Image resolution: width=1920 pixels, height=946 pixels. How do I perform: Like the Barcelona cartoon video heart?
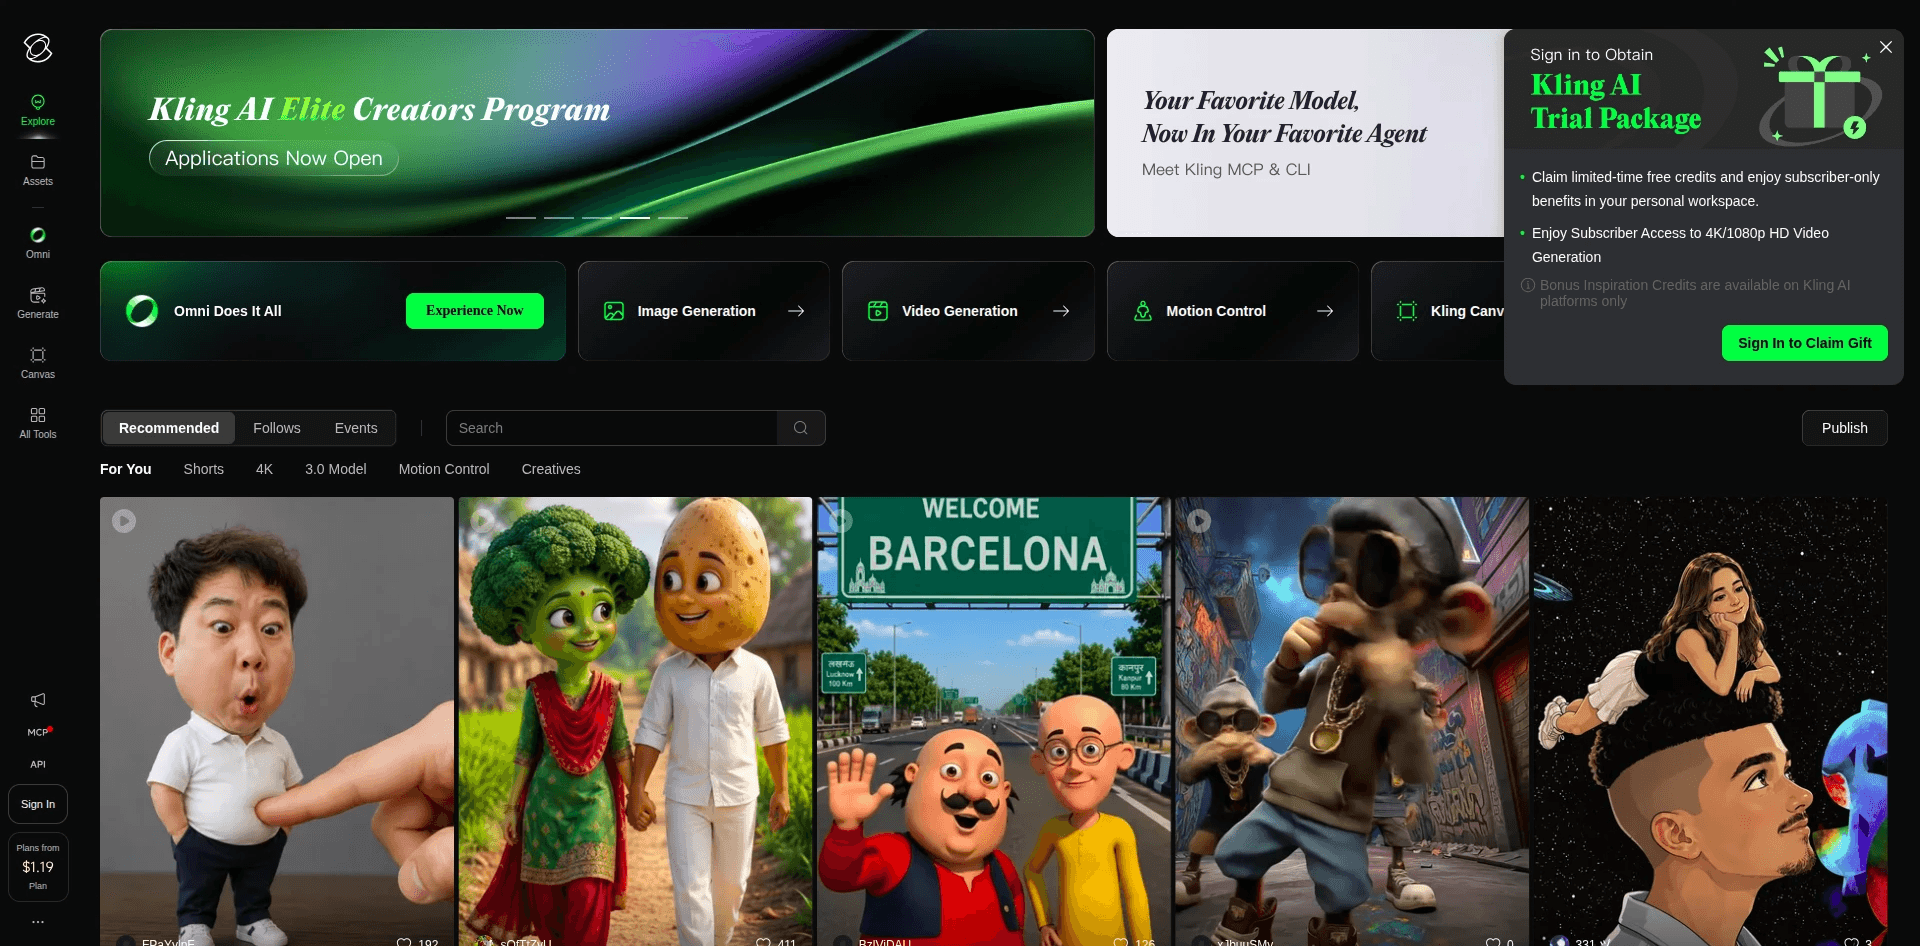click(1121, 942)
